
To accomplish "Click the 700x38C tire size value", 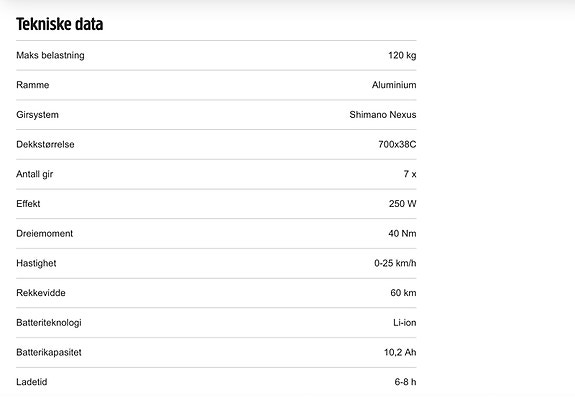I will (x=397, y=144).
